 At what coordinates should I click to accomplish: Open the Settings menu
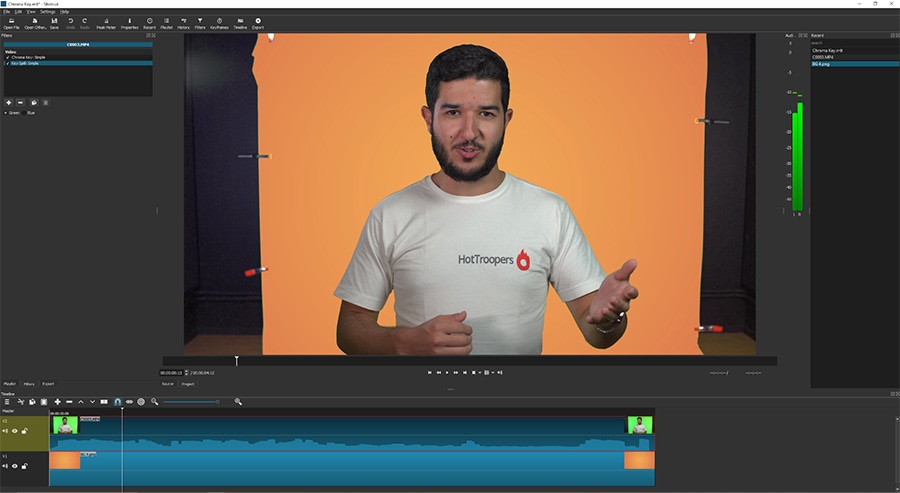point(46,11)
